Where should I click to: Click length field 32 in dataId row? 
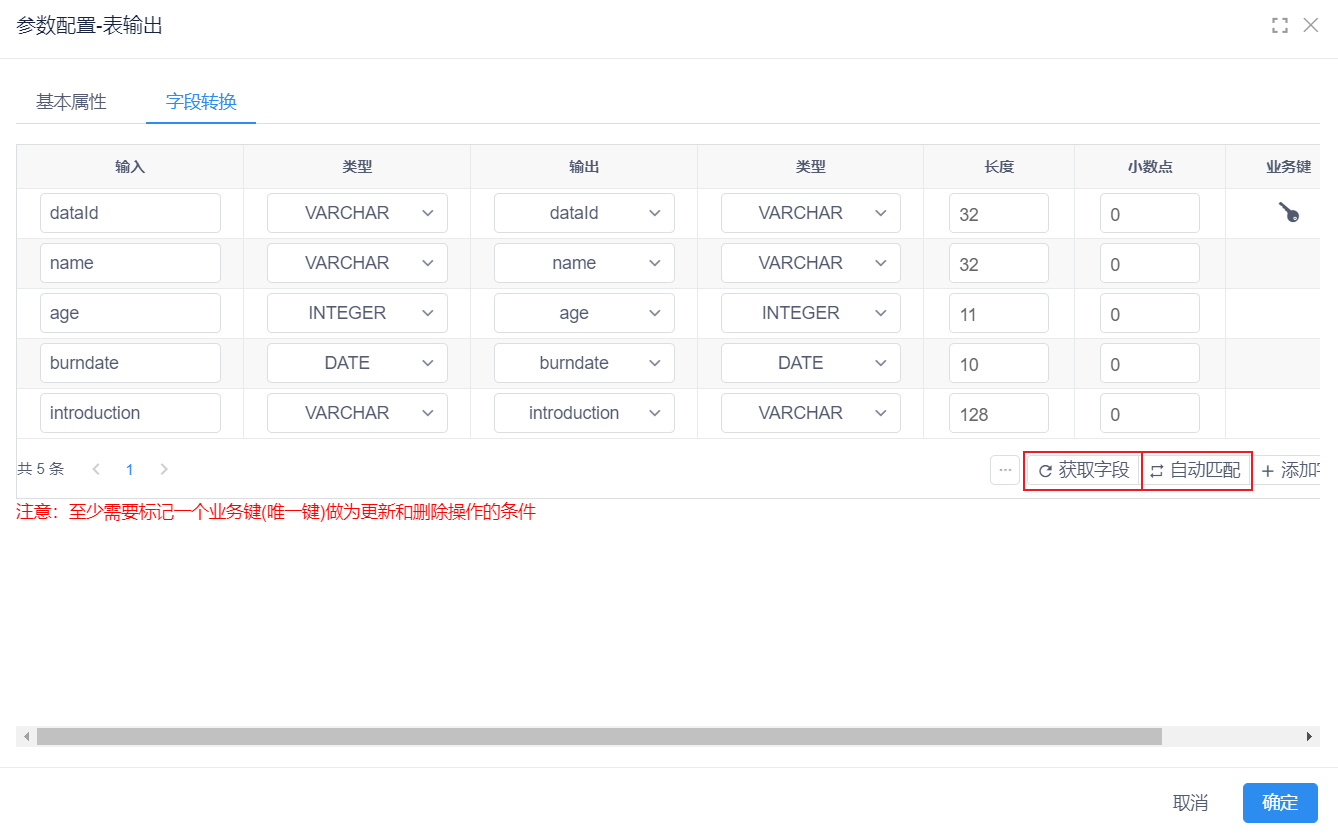999,213
